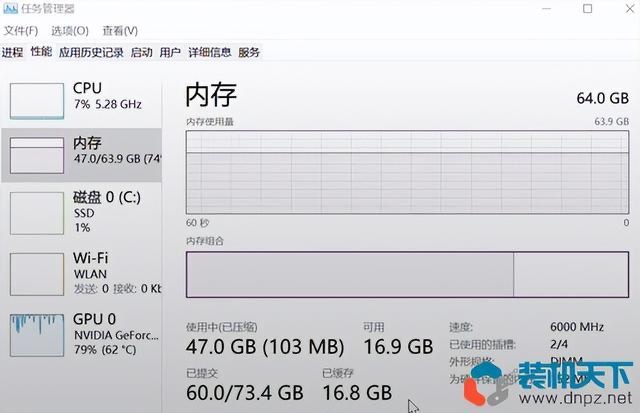
Task: Switch to the 进程 tab
Action: coord(12,52)
